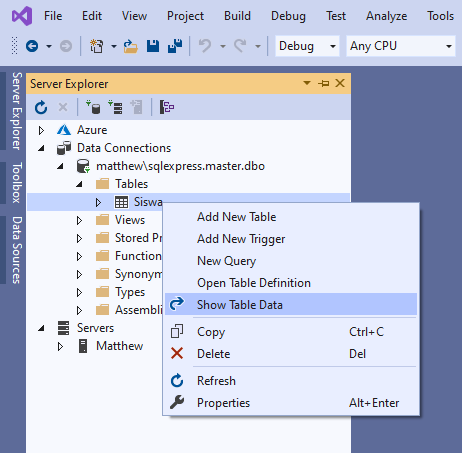Screen dimensions: 462x453
Task: Collapse the Servers node
Action: [x=41, y=328]
